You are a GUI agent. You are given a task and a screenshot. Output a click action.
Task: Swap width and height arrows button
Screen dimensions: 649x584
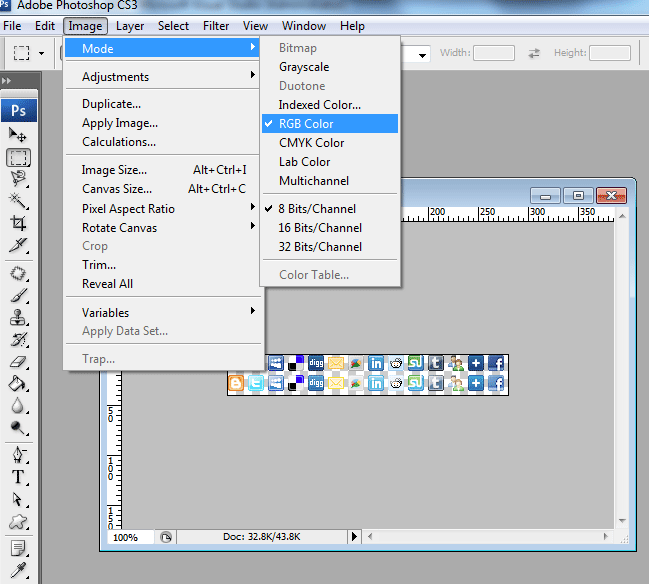coord(534,53)
